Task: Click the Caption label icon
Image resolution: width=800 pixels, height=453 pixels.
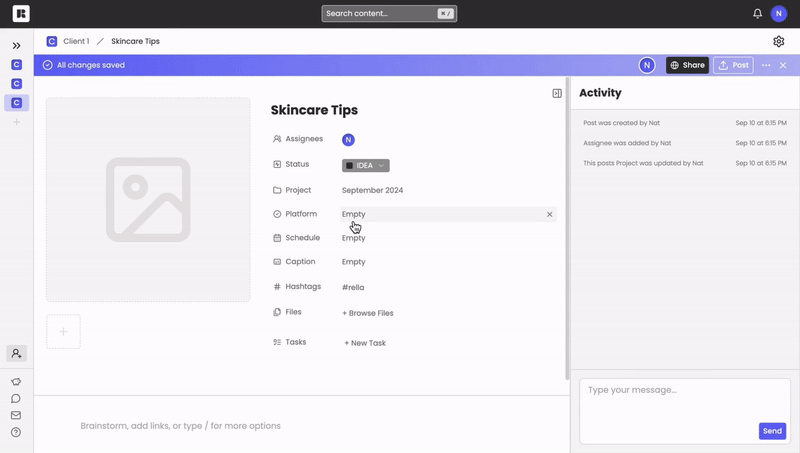Action: pos(277,262)
